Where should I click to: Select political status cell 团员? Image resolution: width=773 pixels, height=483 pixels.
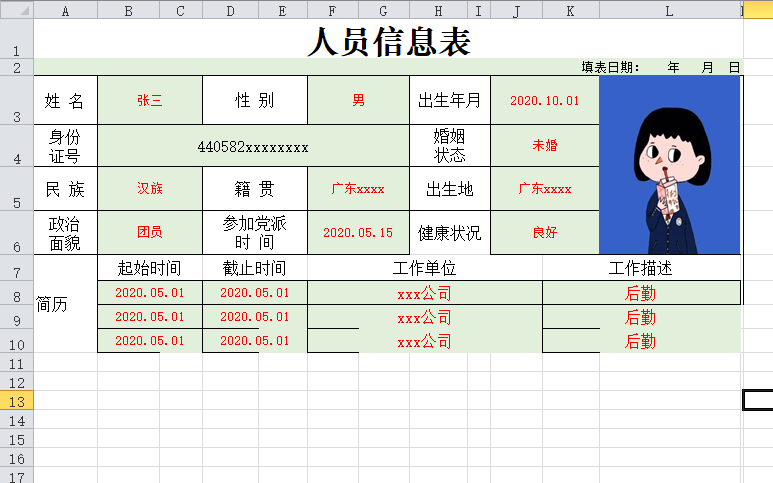(150, 233)
